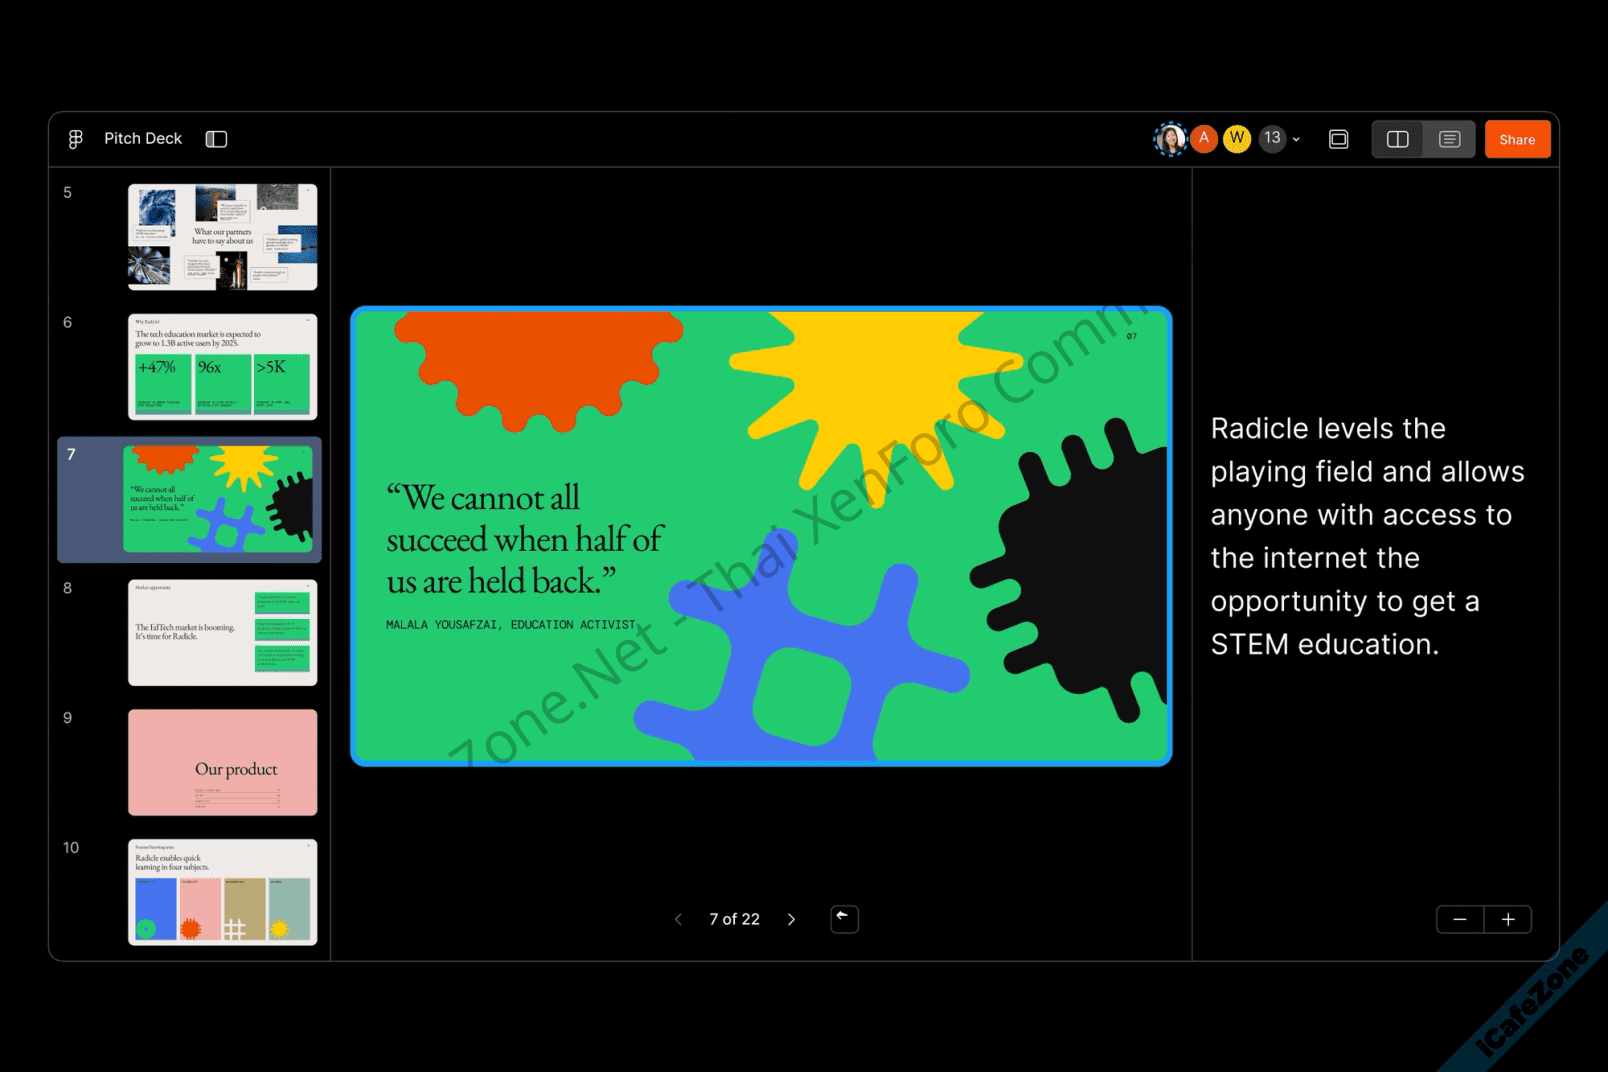
Task: Click the Pitch Deck file title
Action: (x=143, y=139)
